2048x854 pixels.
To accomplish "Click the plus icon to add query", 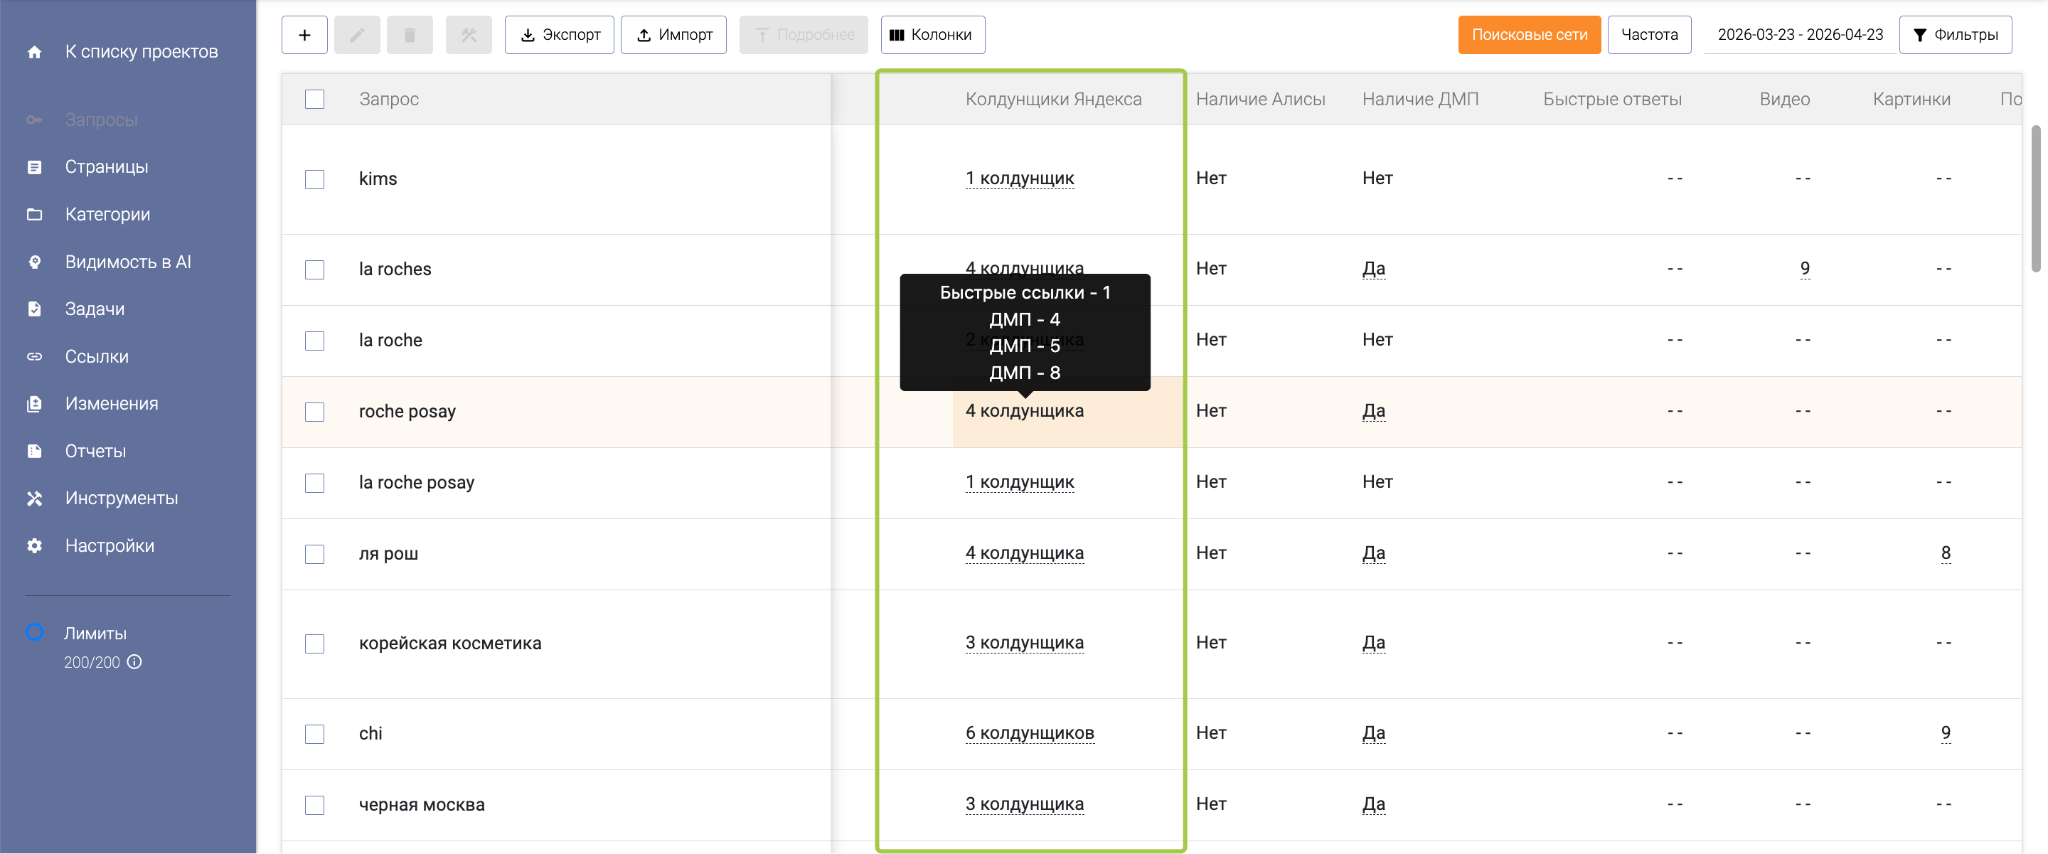I will (305, 35).
